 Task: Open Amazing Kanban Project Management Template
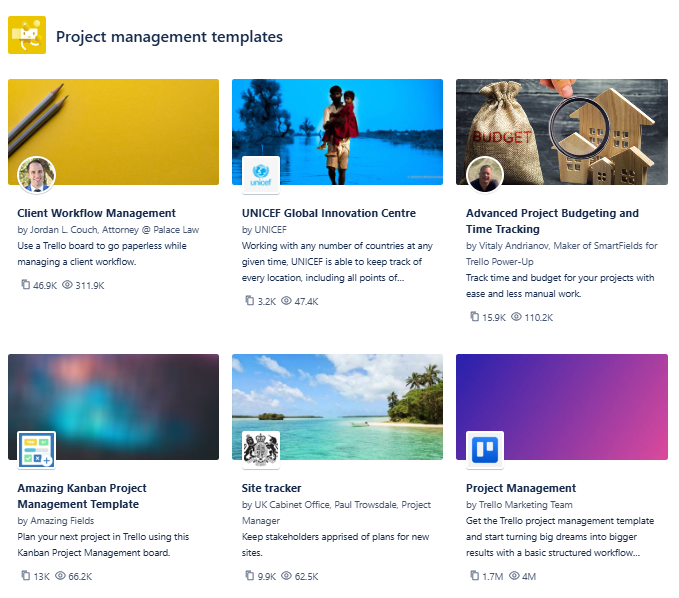82,496
